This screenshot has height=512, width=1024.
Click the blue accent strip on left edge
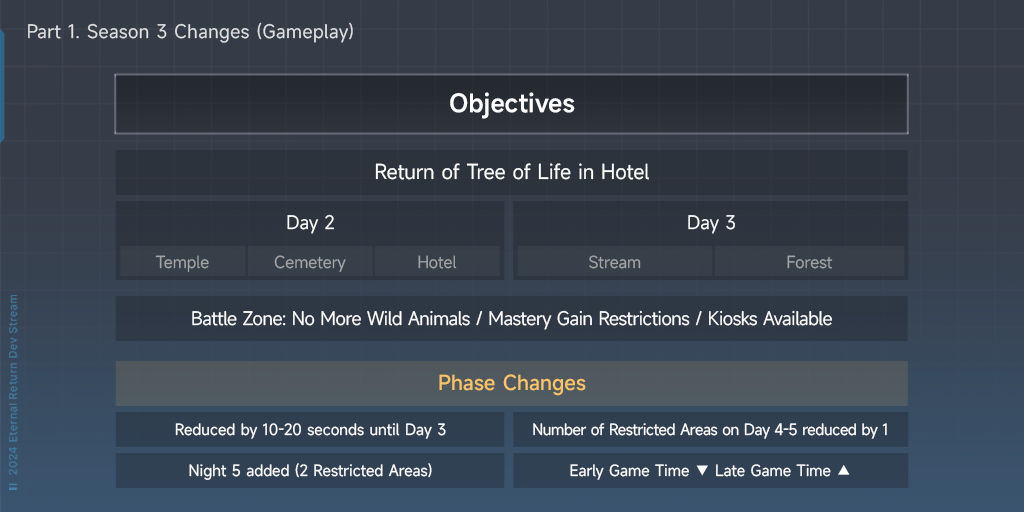tap(2, 85)
